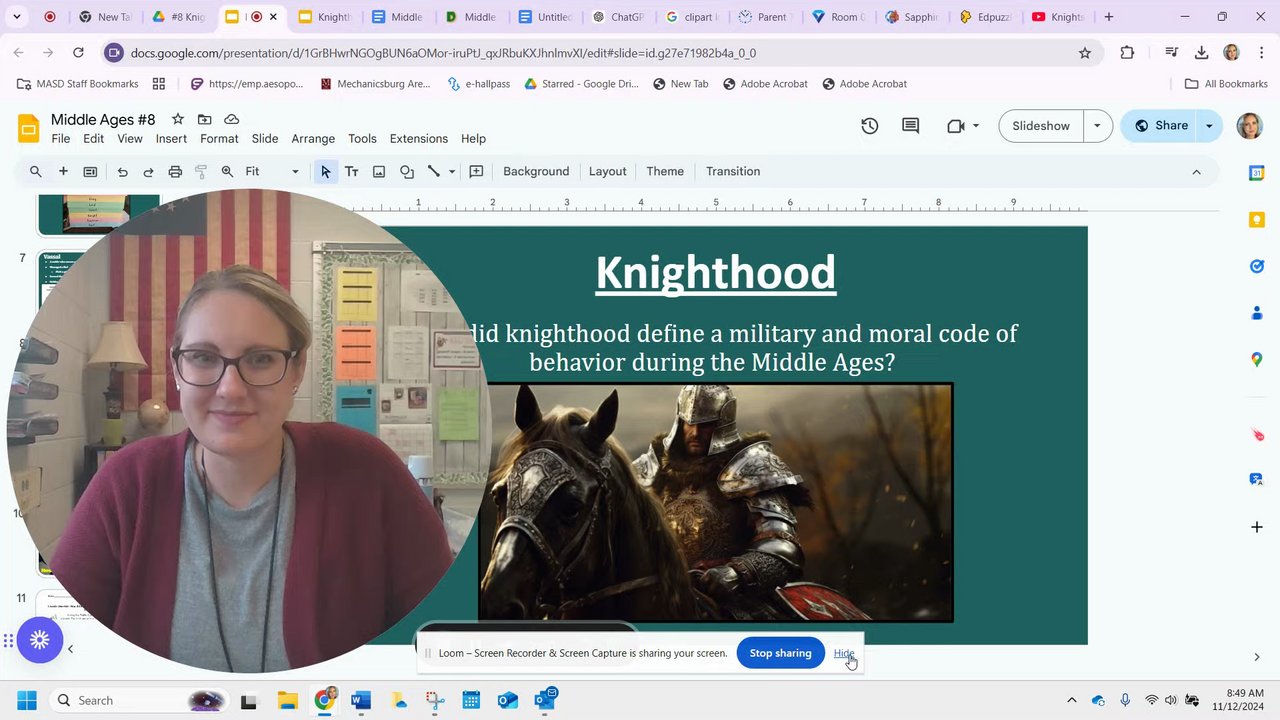Open Google Keep side panel
This screenshot has width=1280, height=720.
1257,220
